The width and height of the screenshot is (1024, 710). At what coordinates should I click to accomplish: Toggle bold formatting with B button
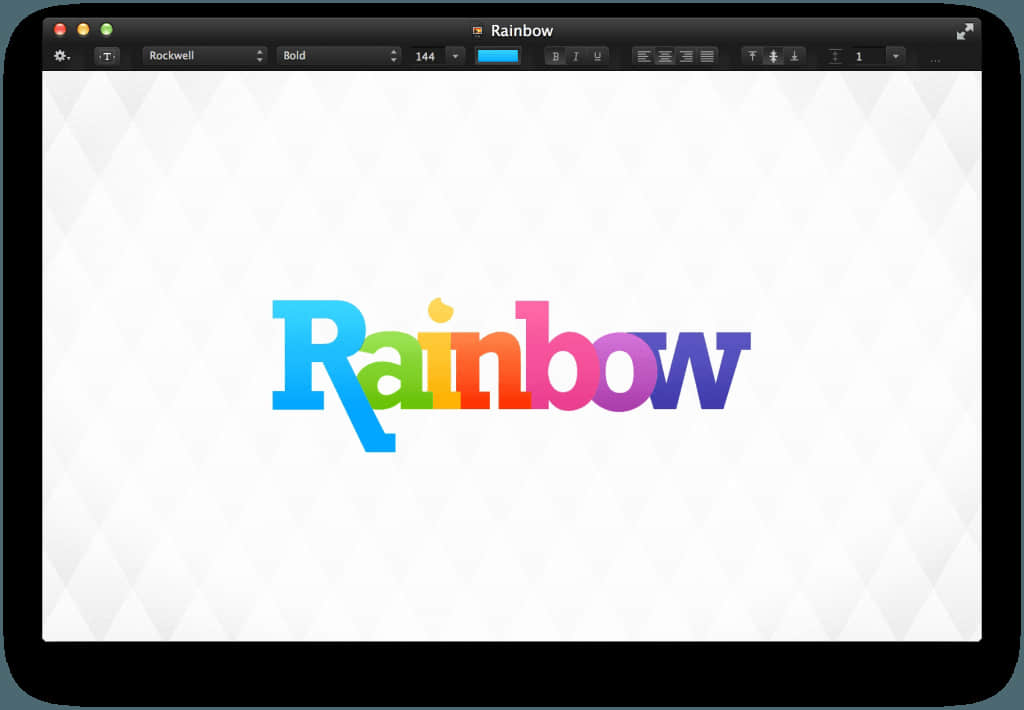point(556,56)
